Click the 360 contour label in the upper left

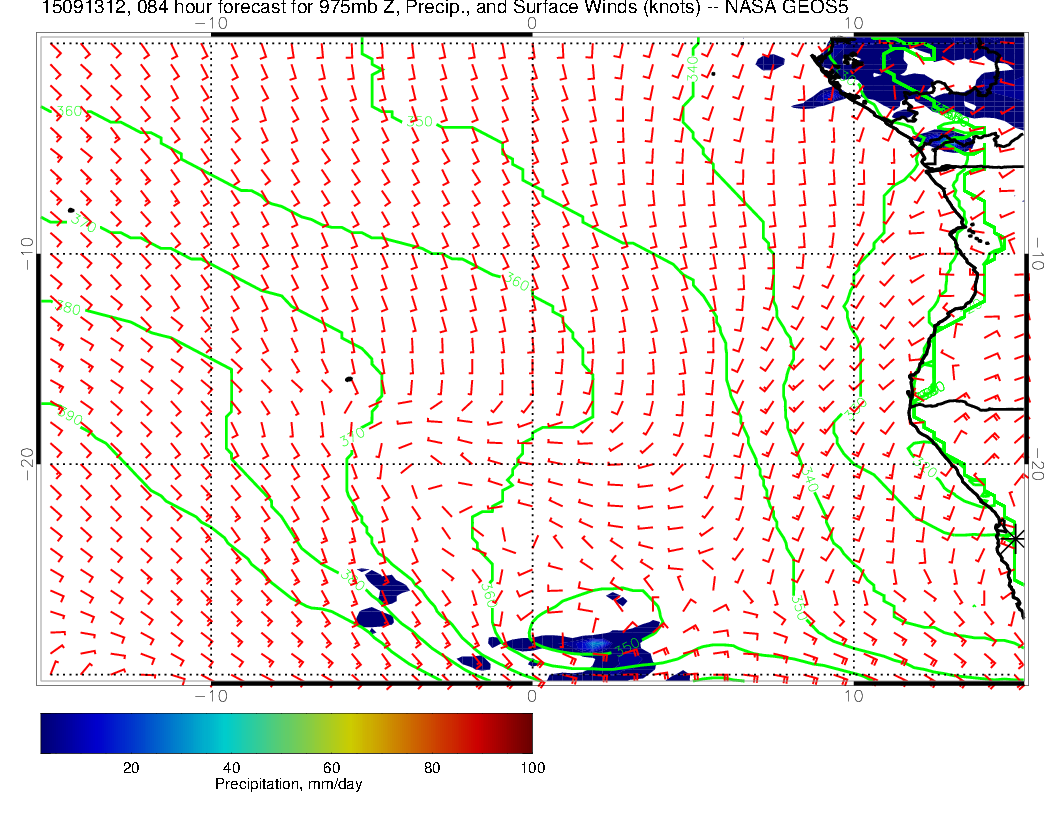coord(69,112)
